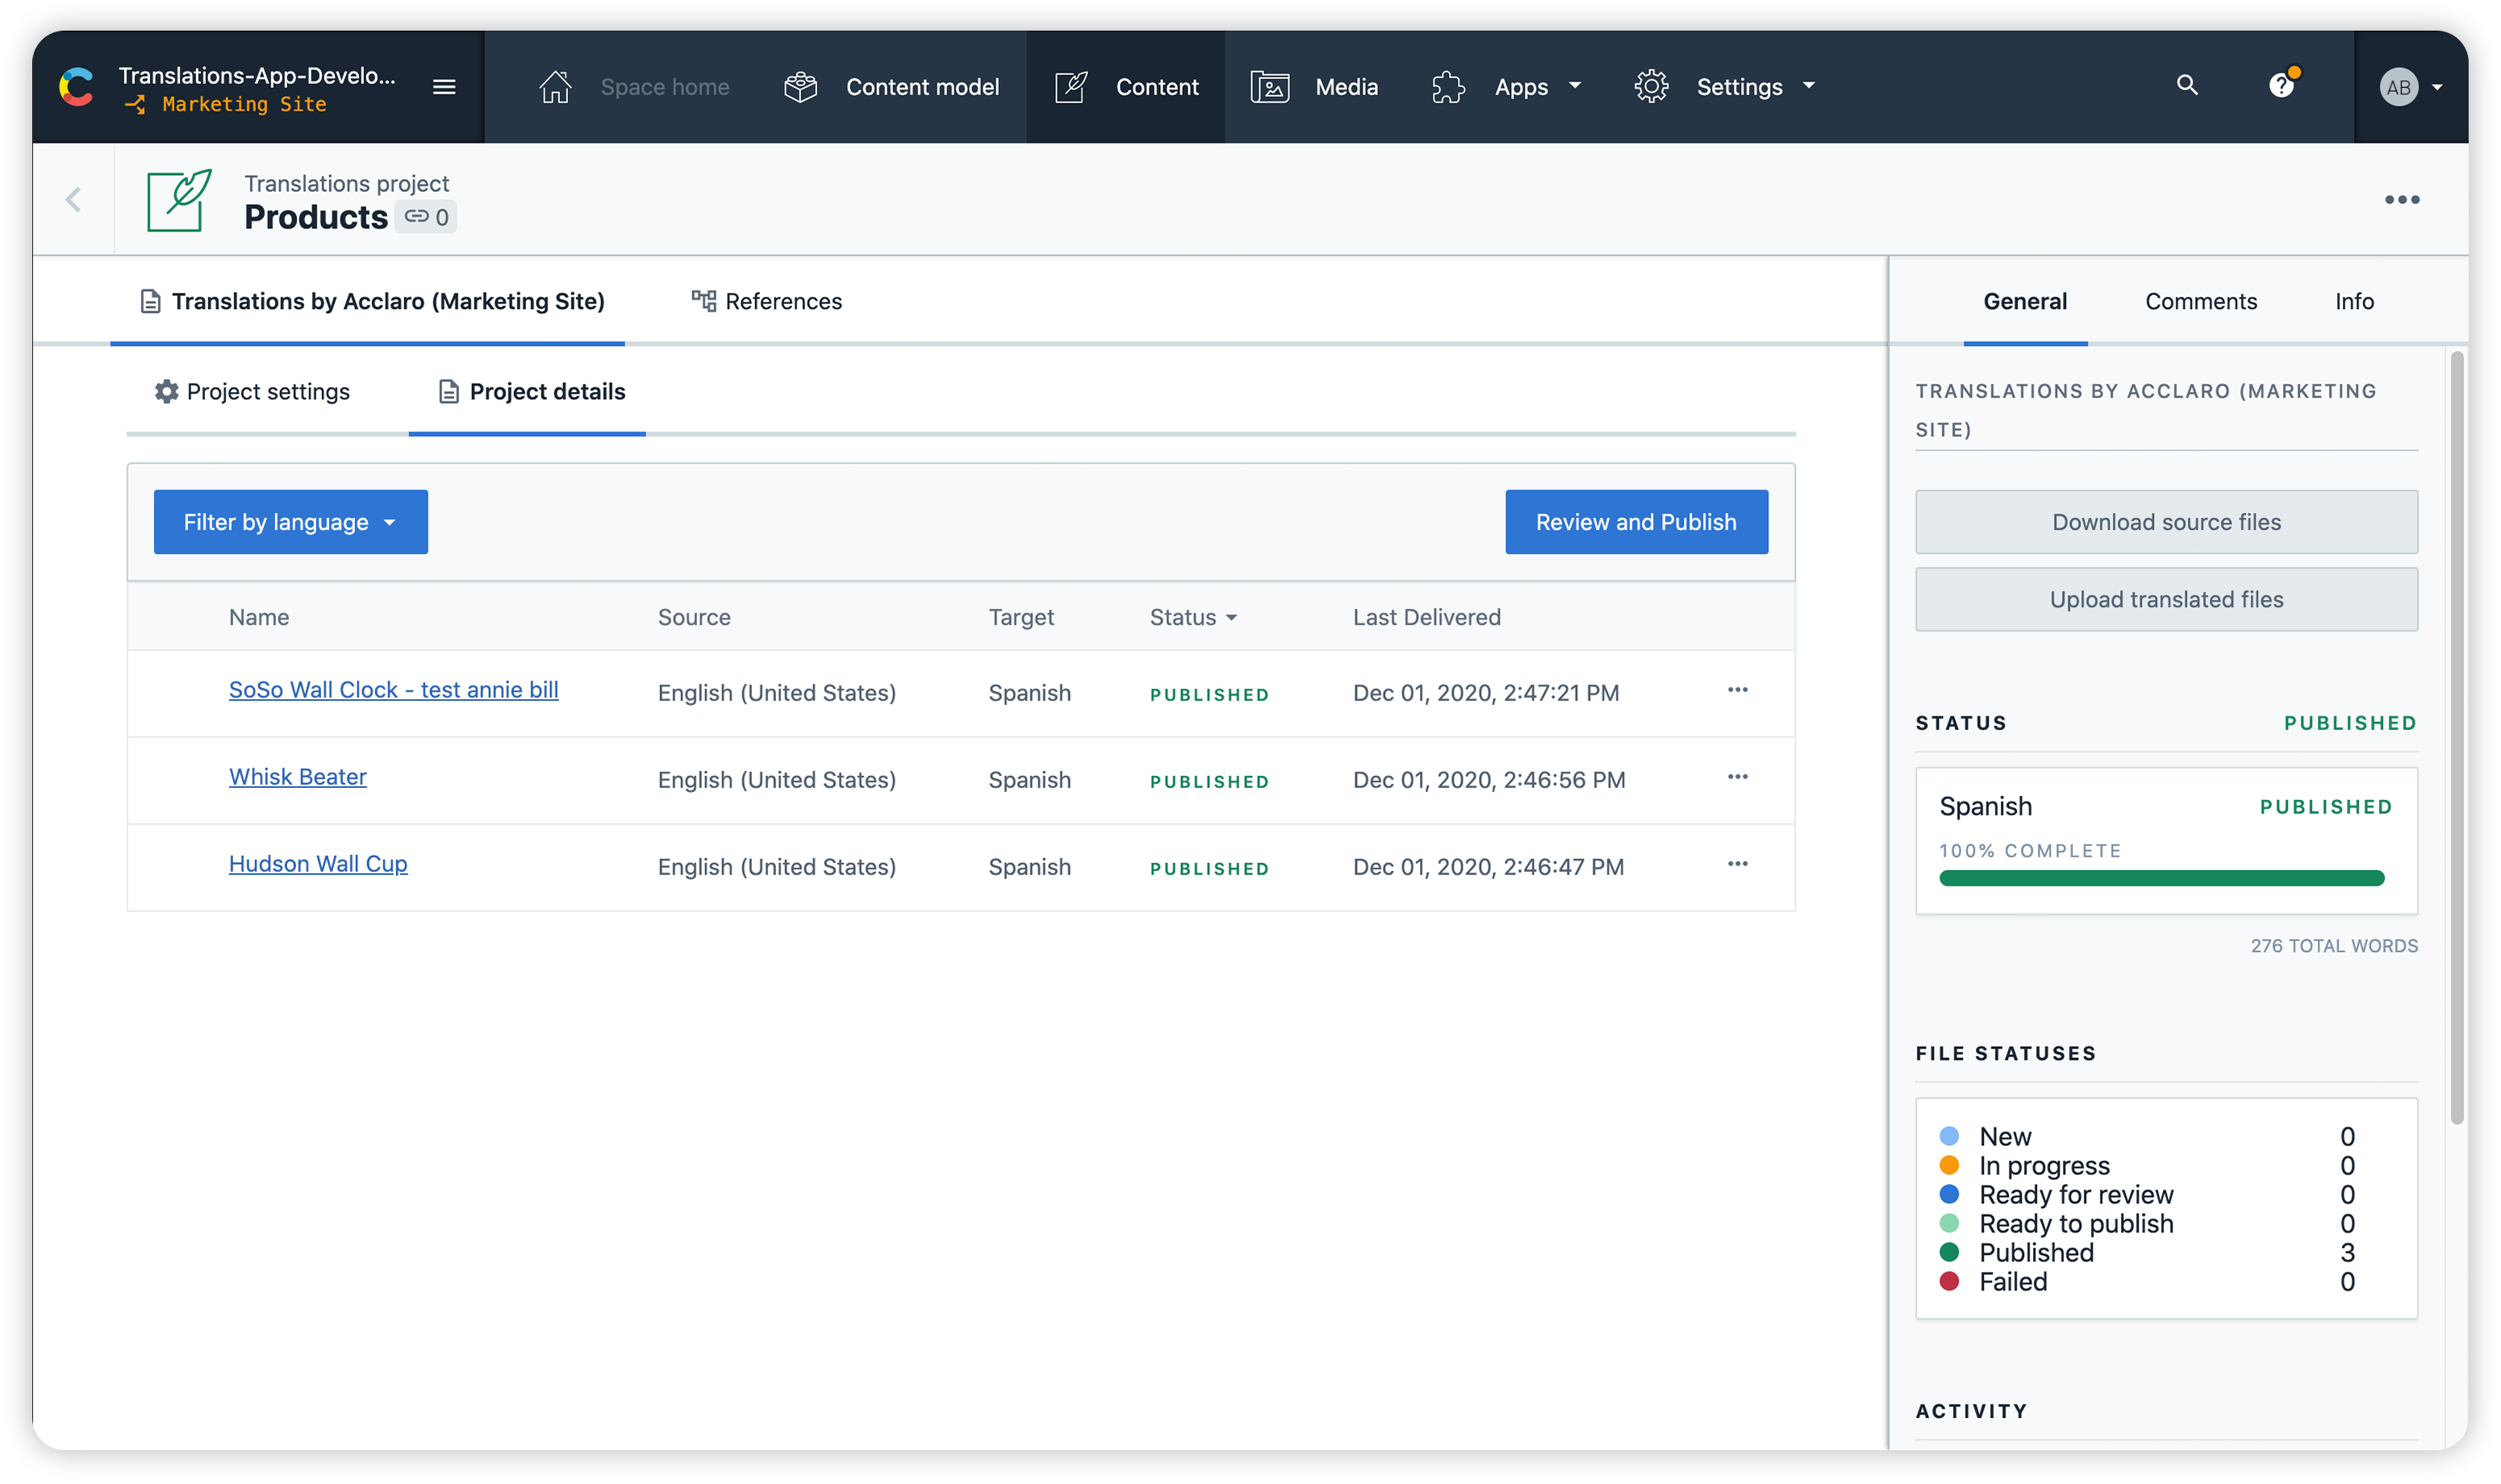This screenshot has width=2501, height=1484.
Task: Click the Hudson Wall Cup link
Action: pyautogui.click(x=318, y=862)
